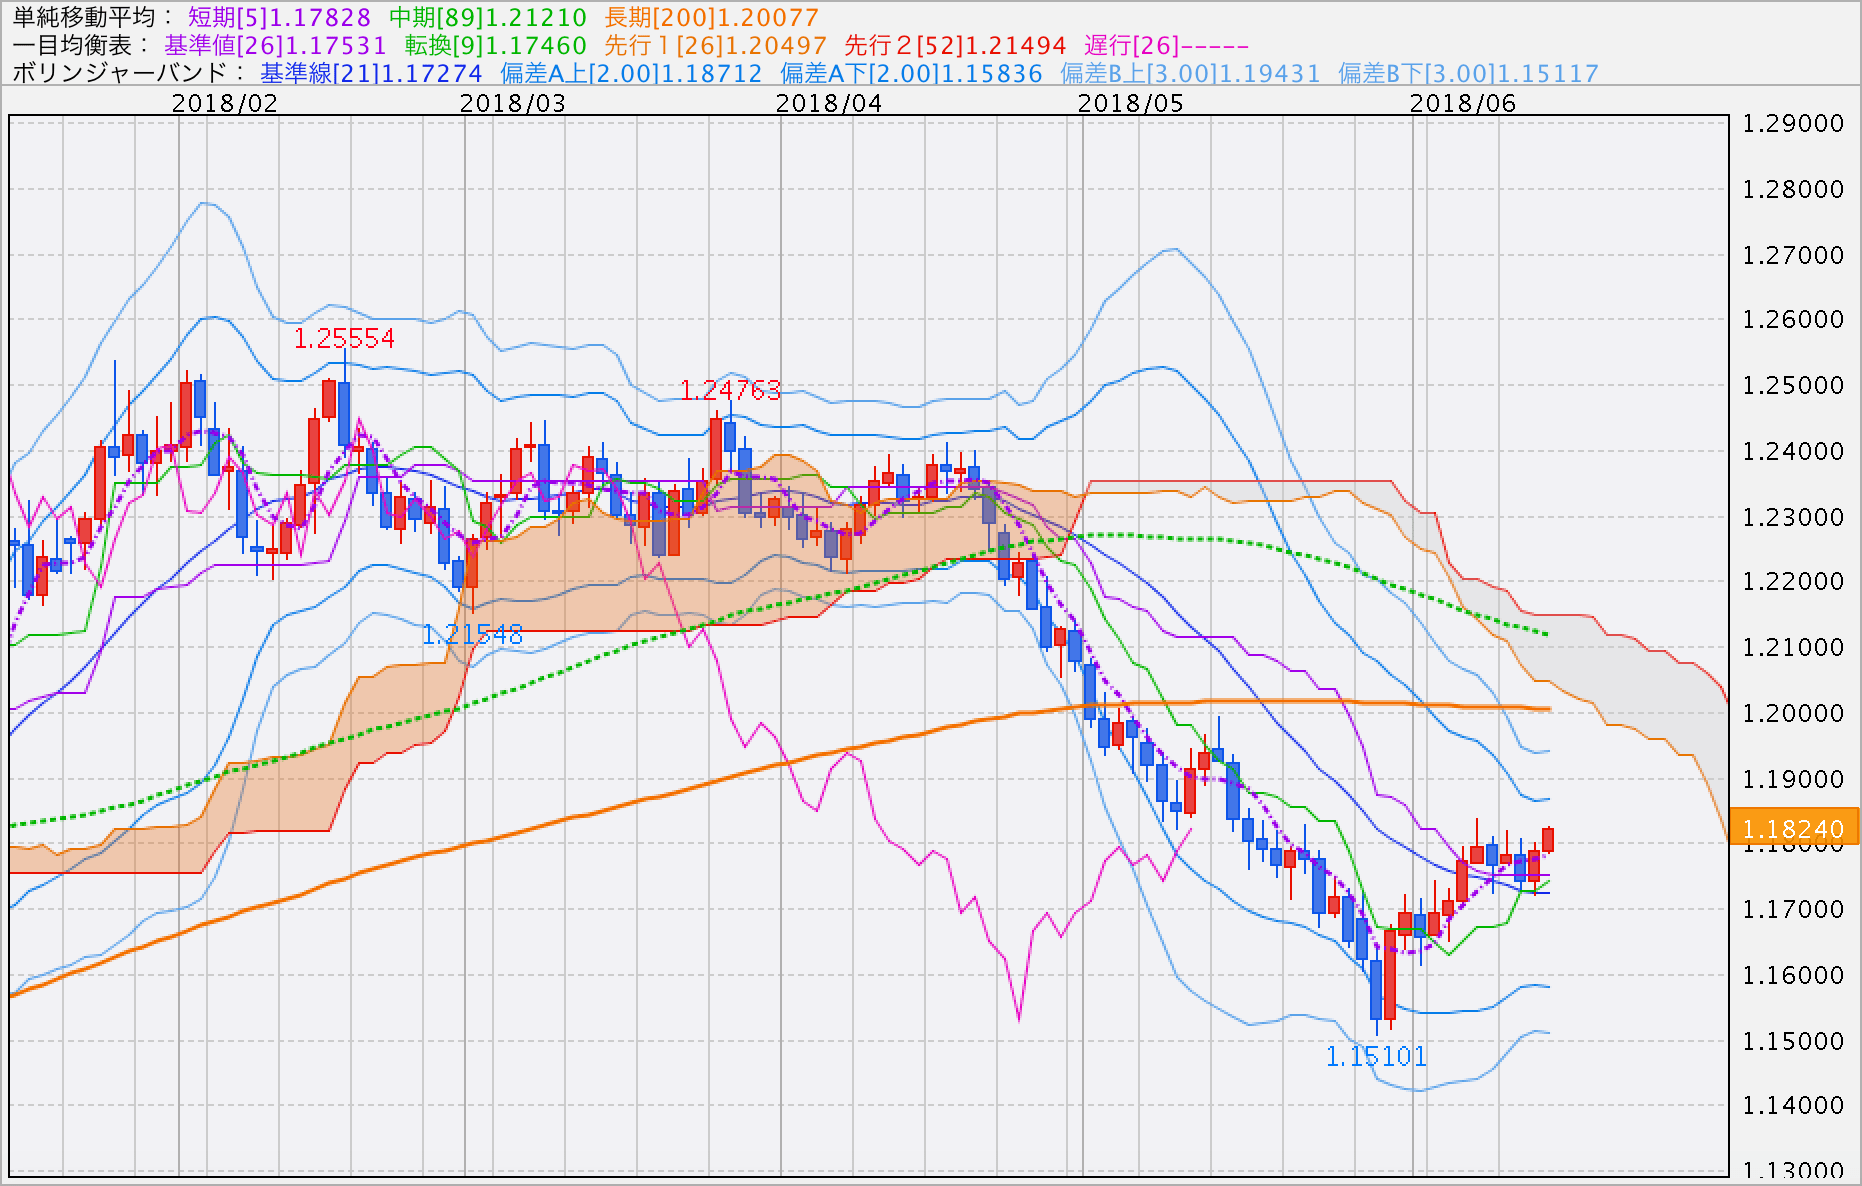Click the leading span 2 value 先行2[52]1.21494
This screenshot has height=1186, width=1862.
(956, 45)
